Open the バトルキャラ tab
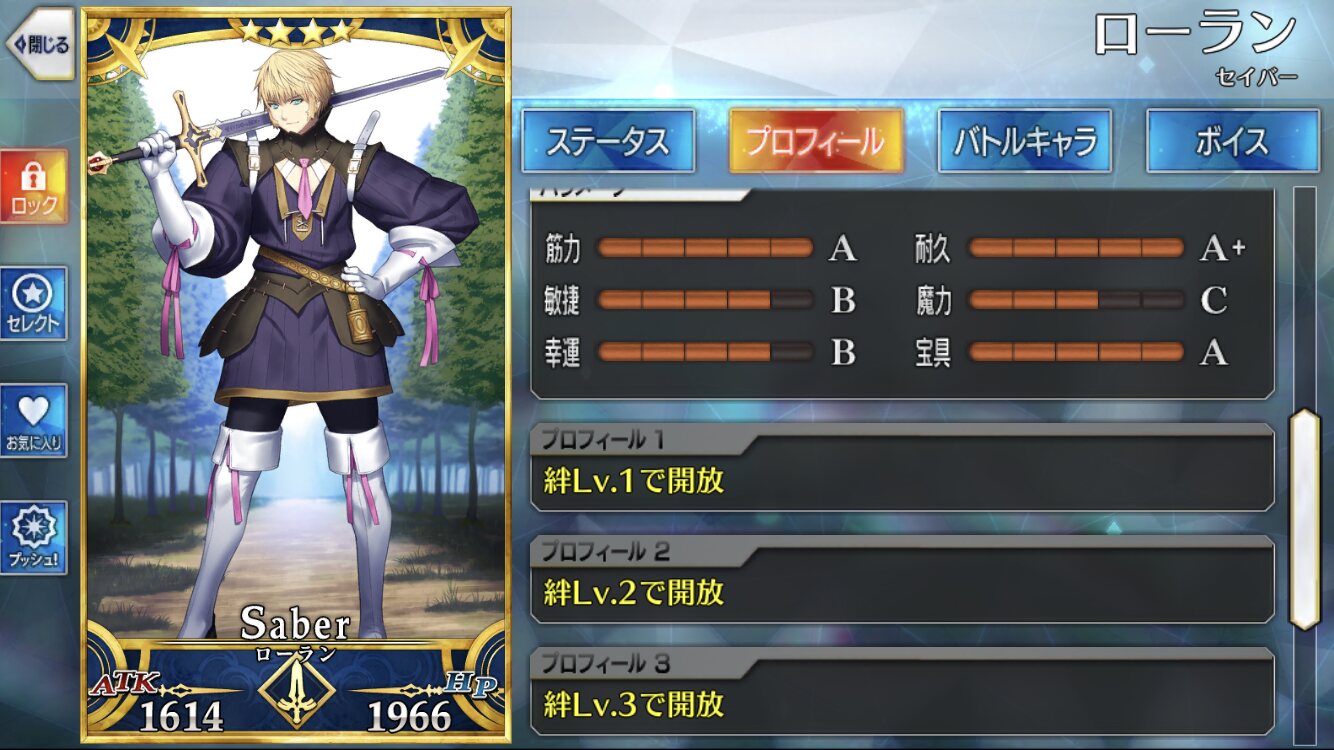Viewport: 1334px width, 750px height. coord(1024,141)
